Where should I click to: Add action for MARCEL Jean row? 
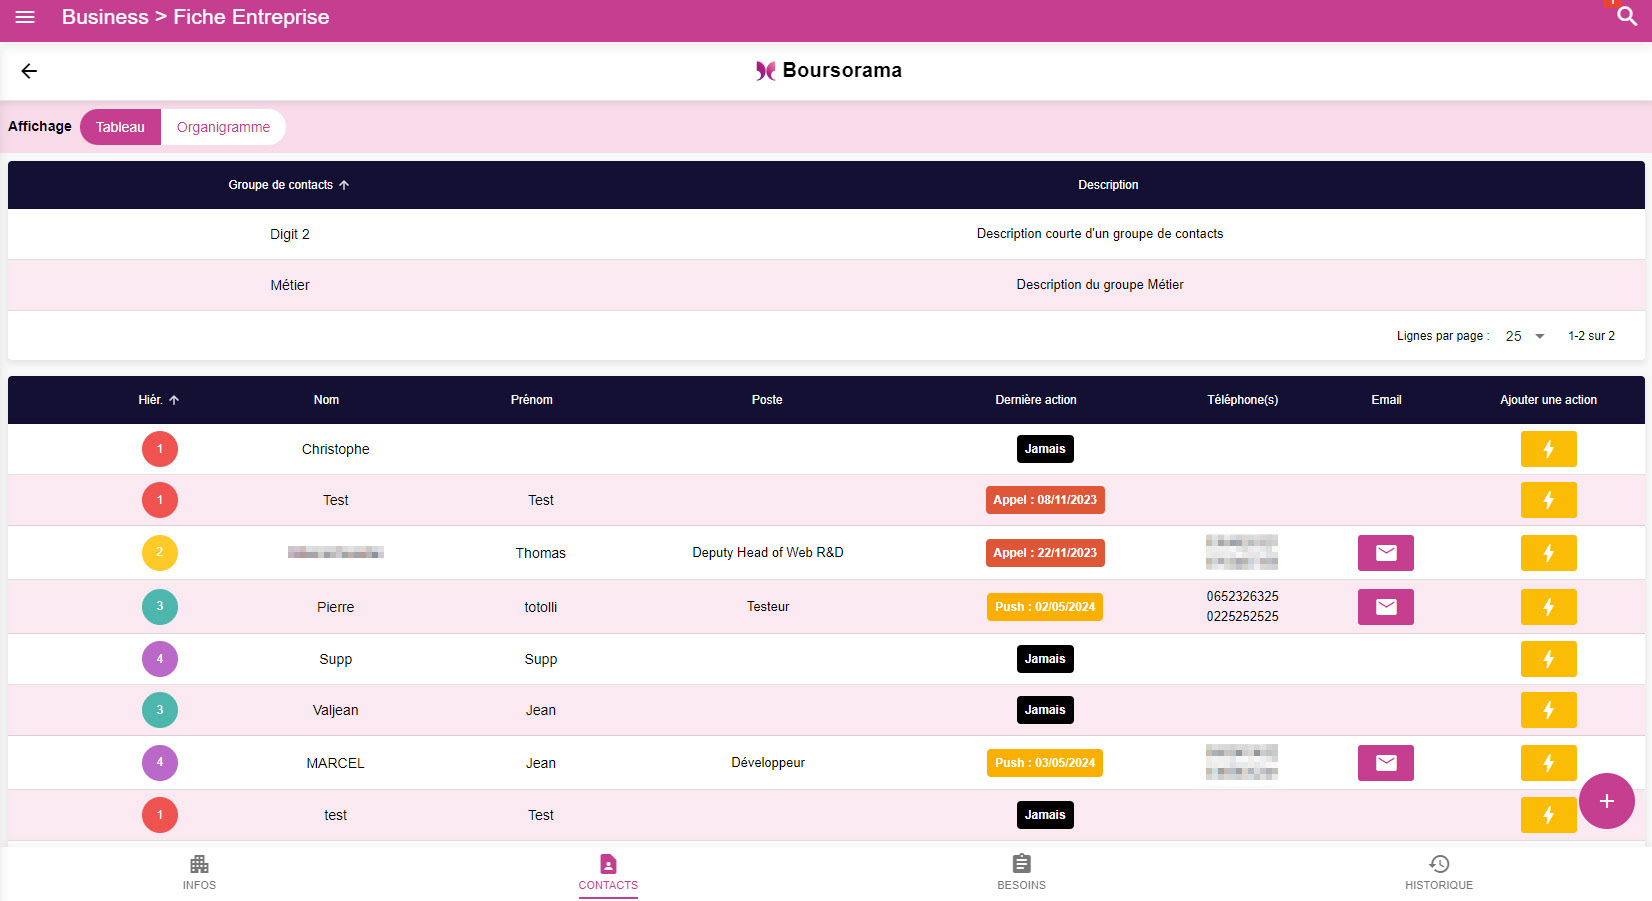point(1548,763)
